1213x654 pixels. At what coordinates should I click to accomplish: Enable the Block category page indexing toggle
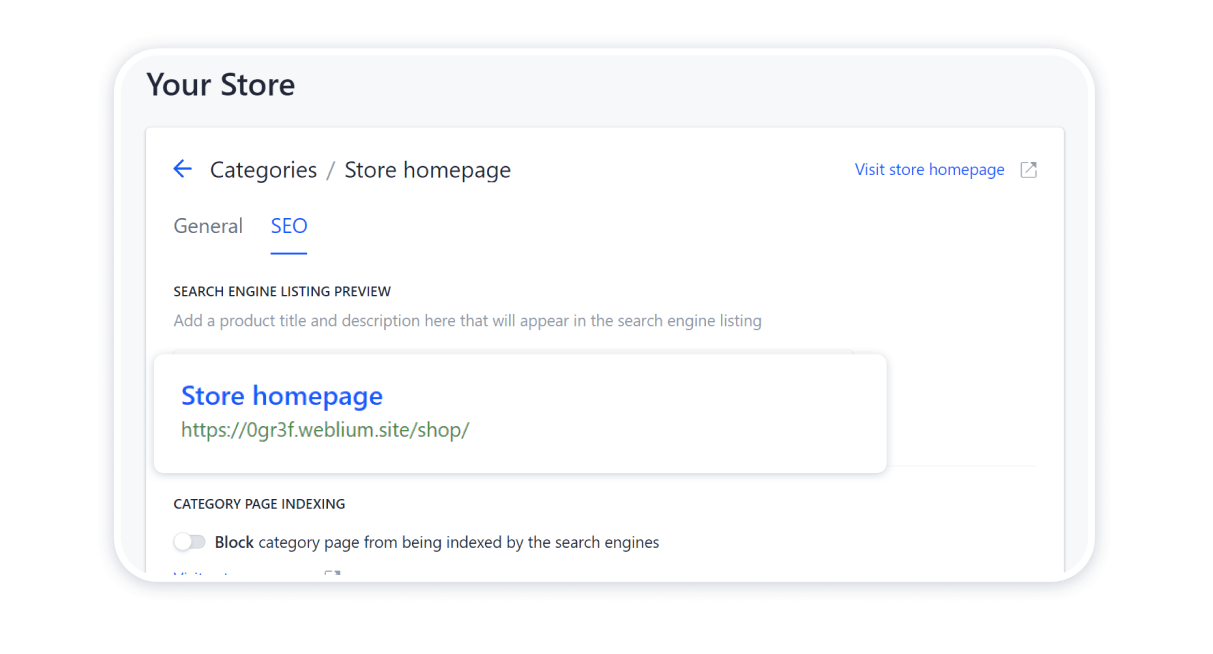tap(190, 541)
